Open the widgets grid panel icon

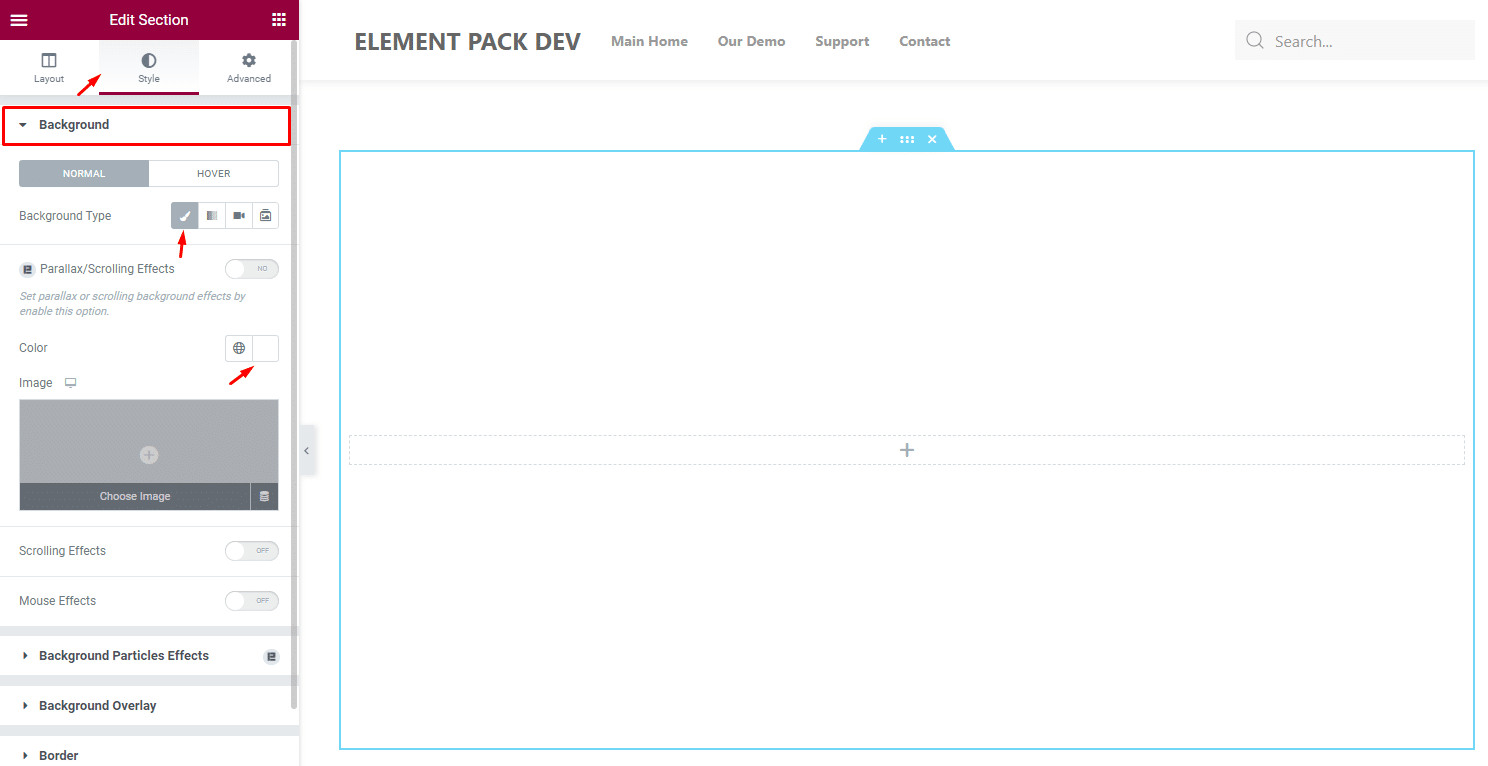pos(278,20)
